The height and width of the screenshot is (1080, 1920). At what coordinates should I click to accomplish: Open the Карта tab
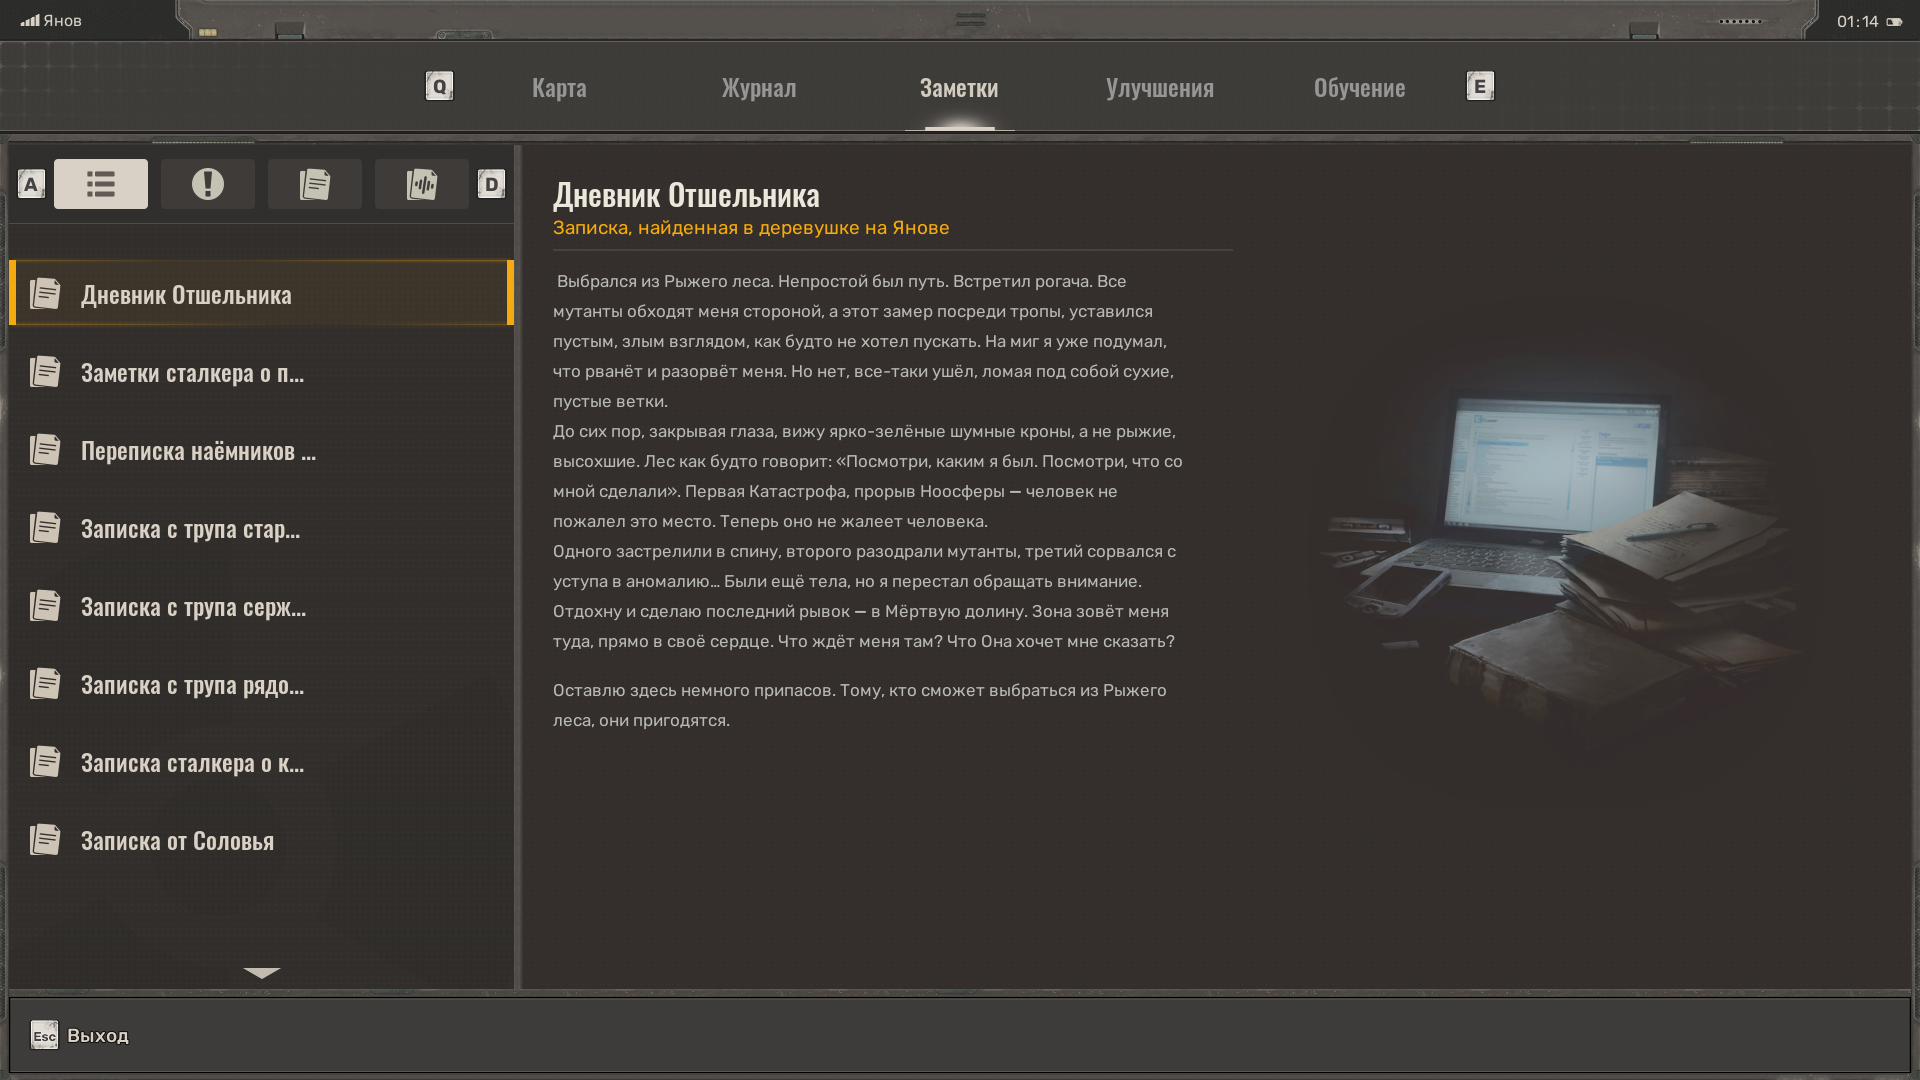click(x=559, y=88)
